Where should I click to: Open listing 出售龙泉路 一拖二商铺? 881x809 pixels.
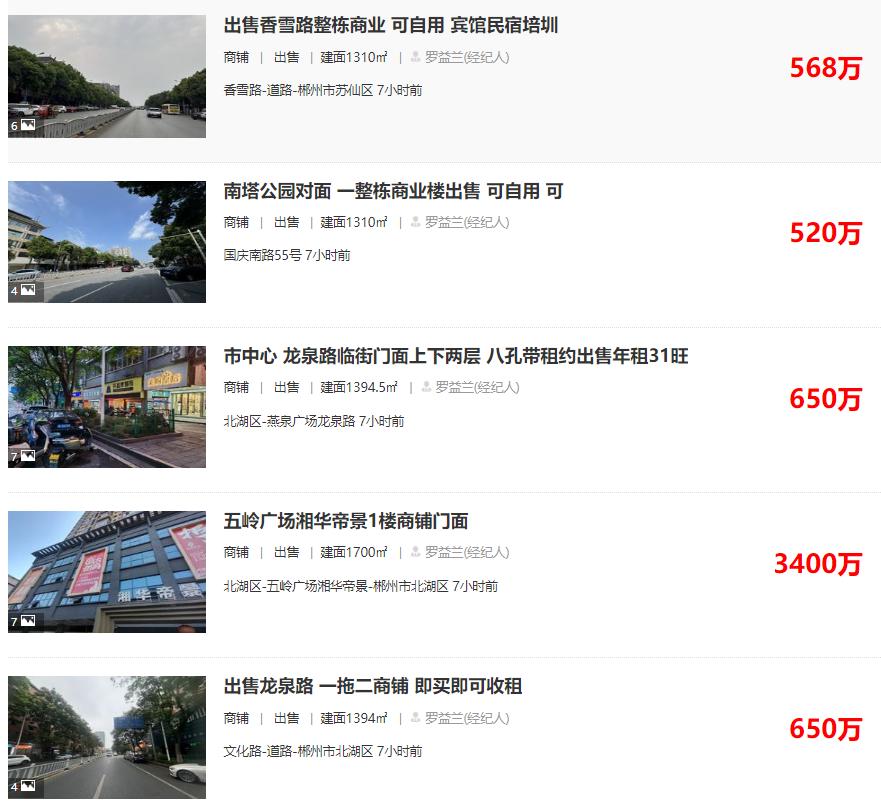click(x=373, y=686)
